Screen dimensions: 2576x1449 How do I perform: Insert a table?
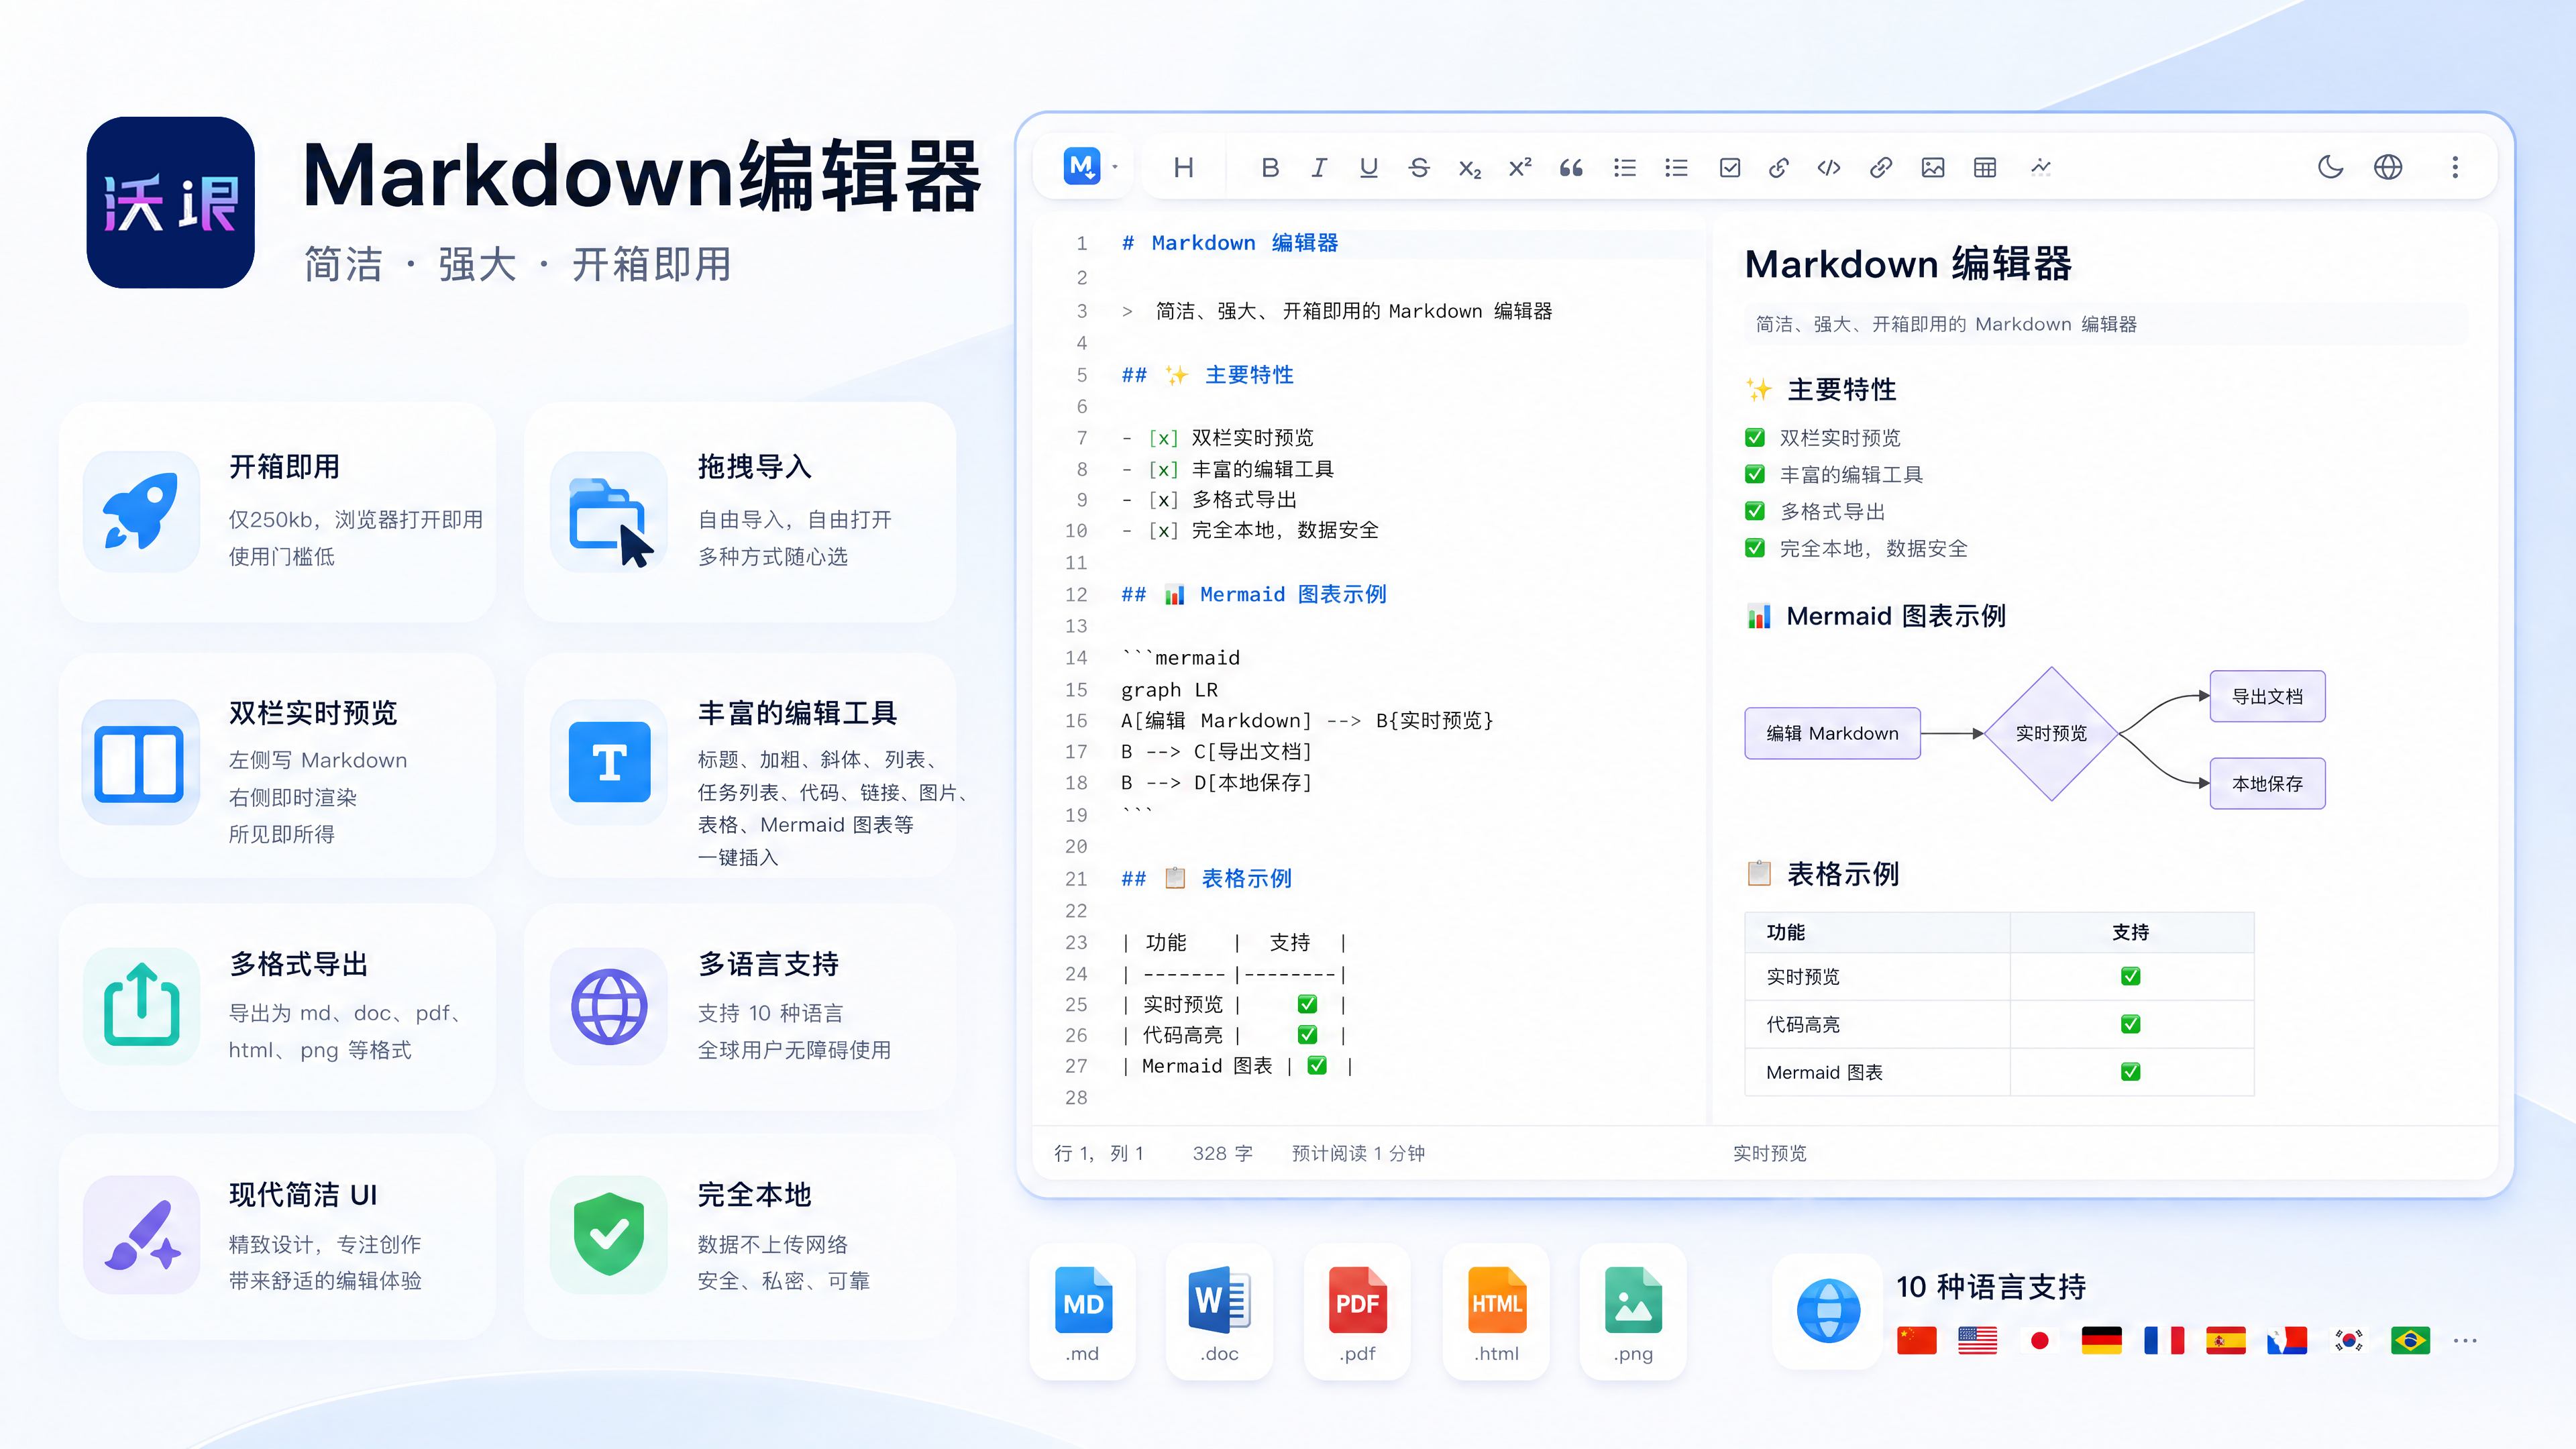tap(1985, 167)
